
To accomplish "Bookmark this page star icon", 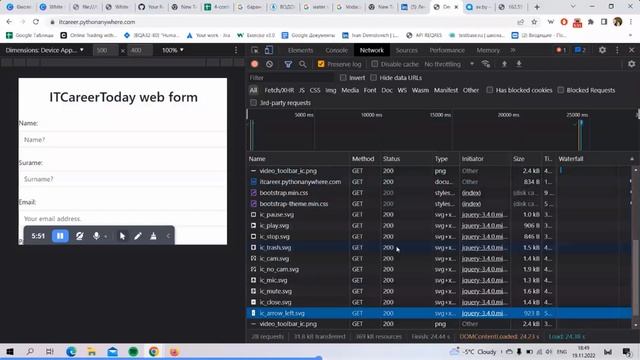I will tap(534, 22).
